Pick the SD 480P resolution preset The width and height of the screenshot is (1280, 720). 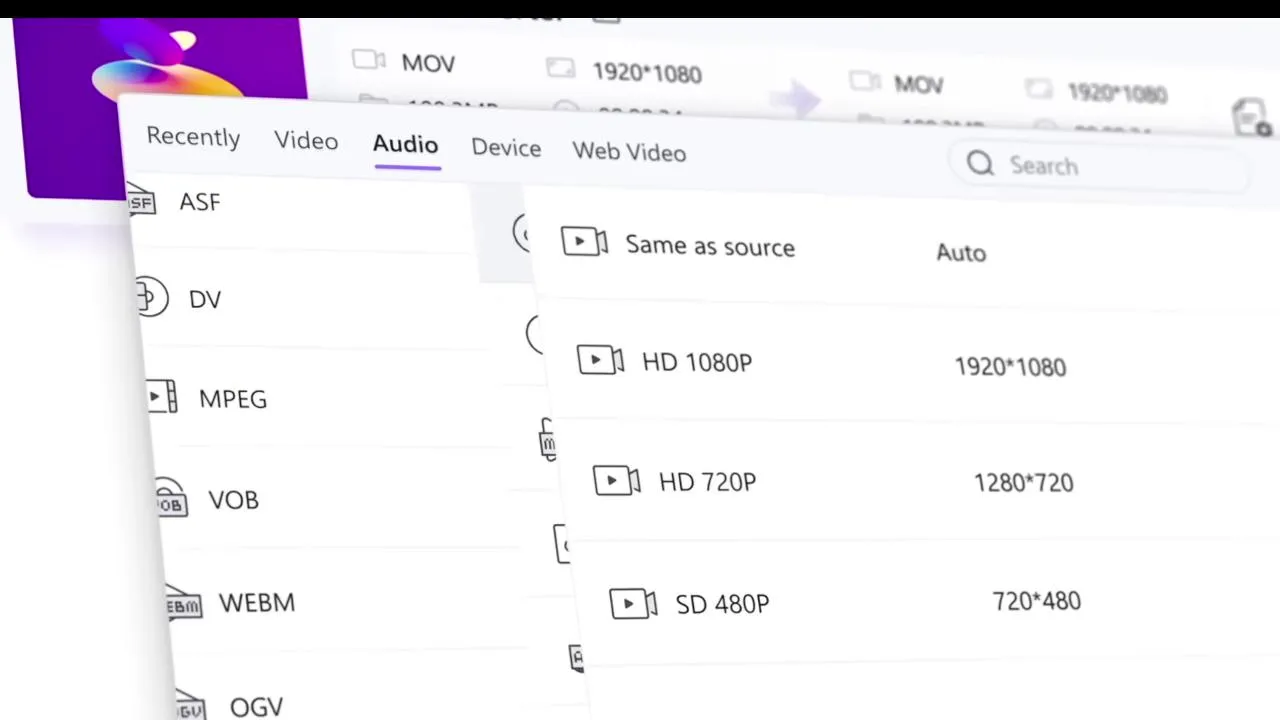(722, 604)
